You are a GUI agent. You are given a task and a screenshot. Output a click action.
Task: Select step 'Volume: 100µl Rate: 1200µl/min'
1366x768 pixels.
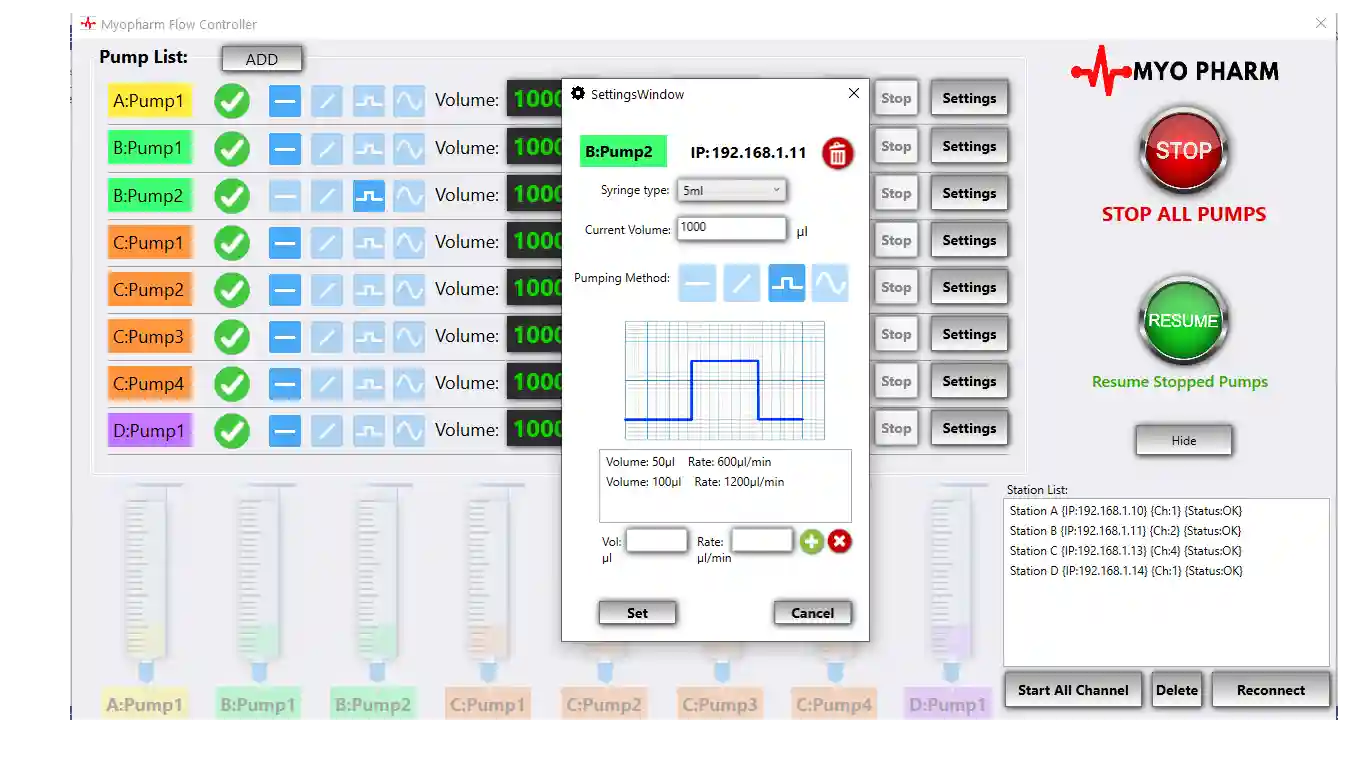tap(695, 482)
